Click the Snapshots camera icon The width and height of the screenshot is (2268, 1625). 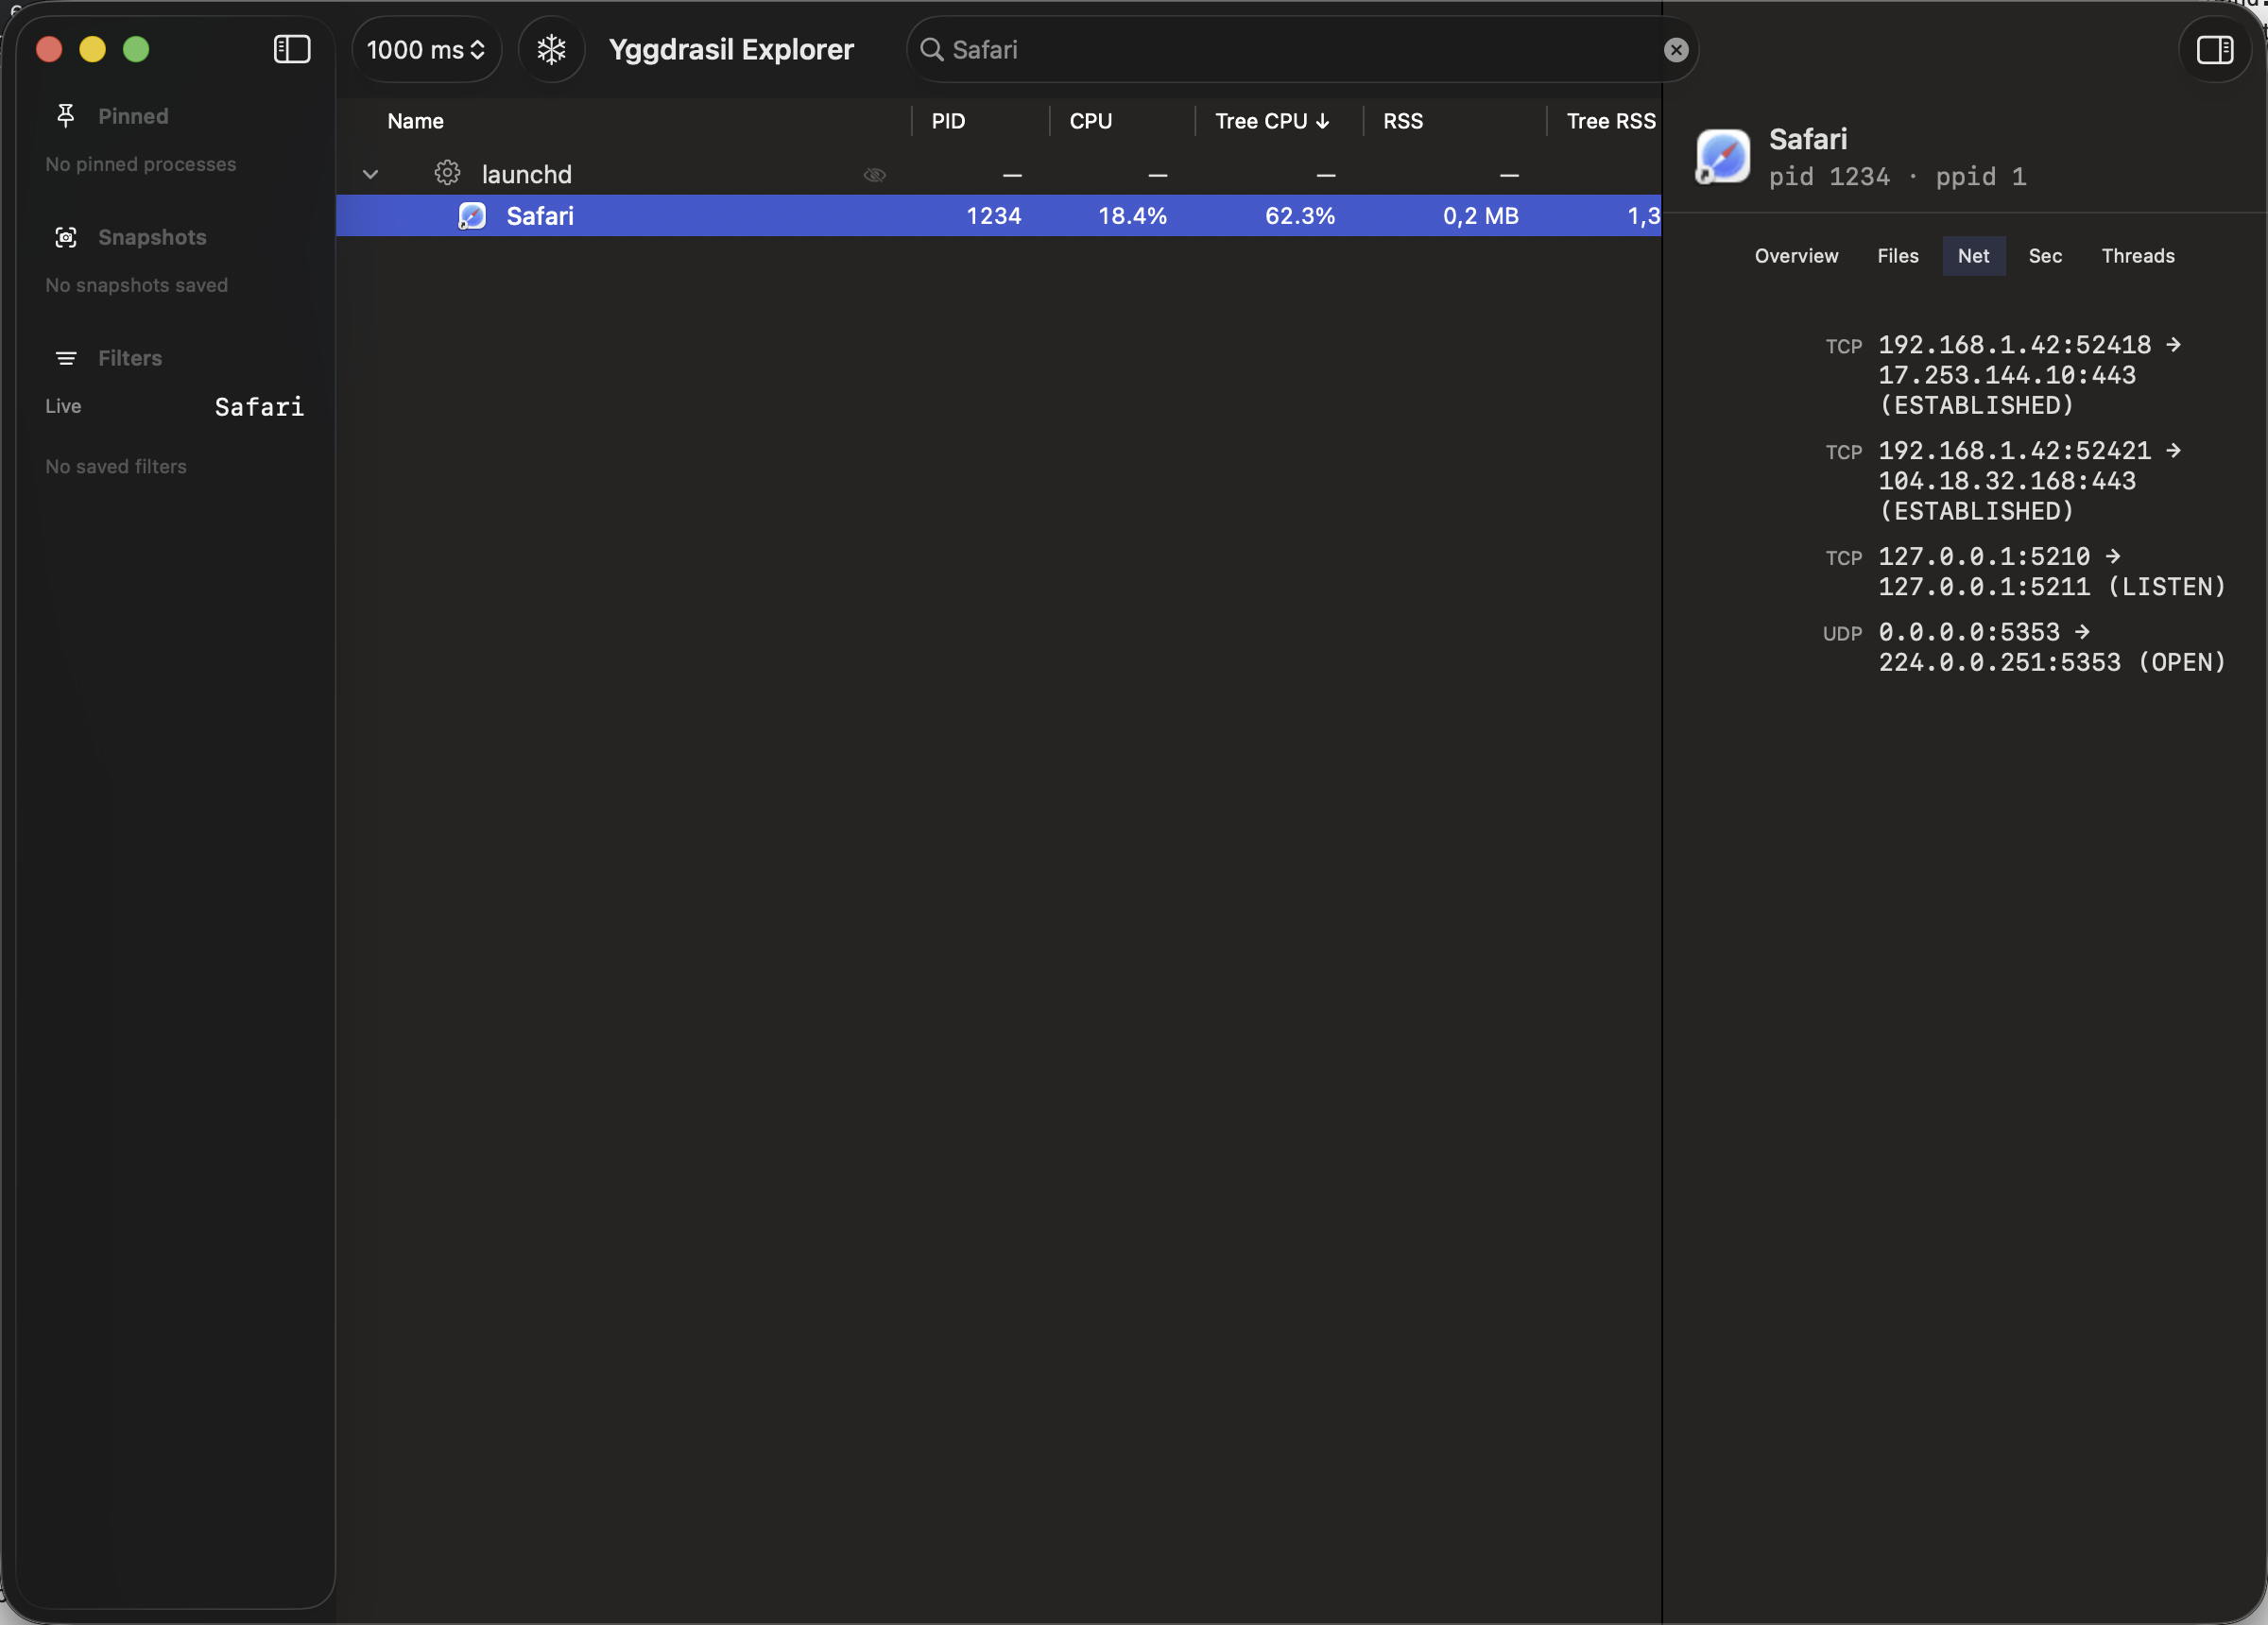click(66, 237)
